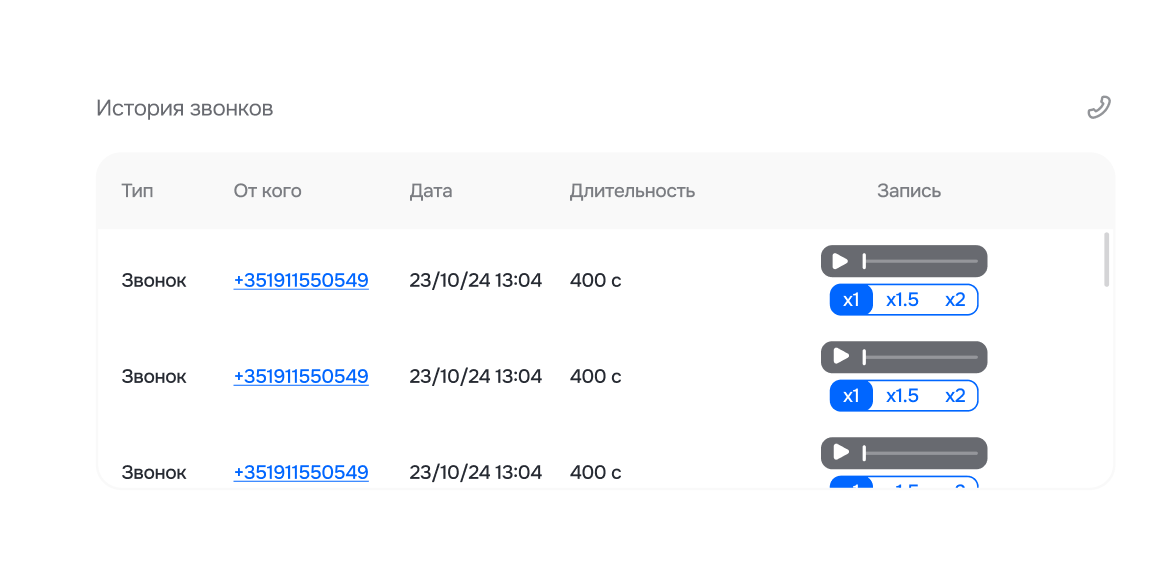Viewport: 1174px width, 582px height.
Task: Select x1 speed for second recording
Action: 851,396
